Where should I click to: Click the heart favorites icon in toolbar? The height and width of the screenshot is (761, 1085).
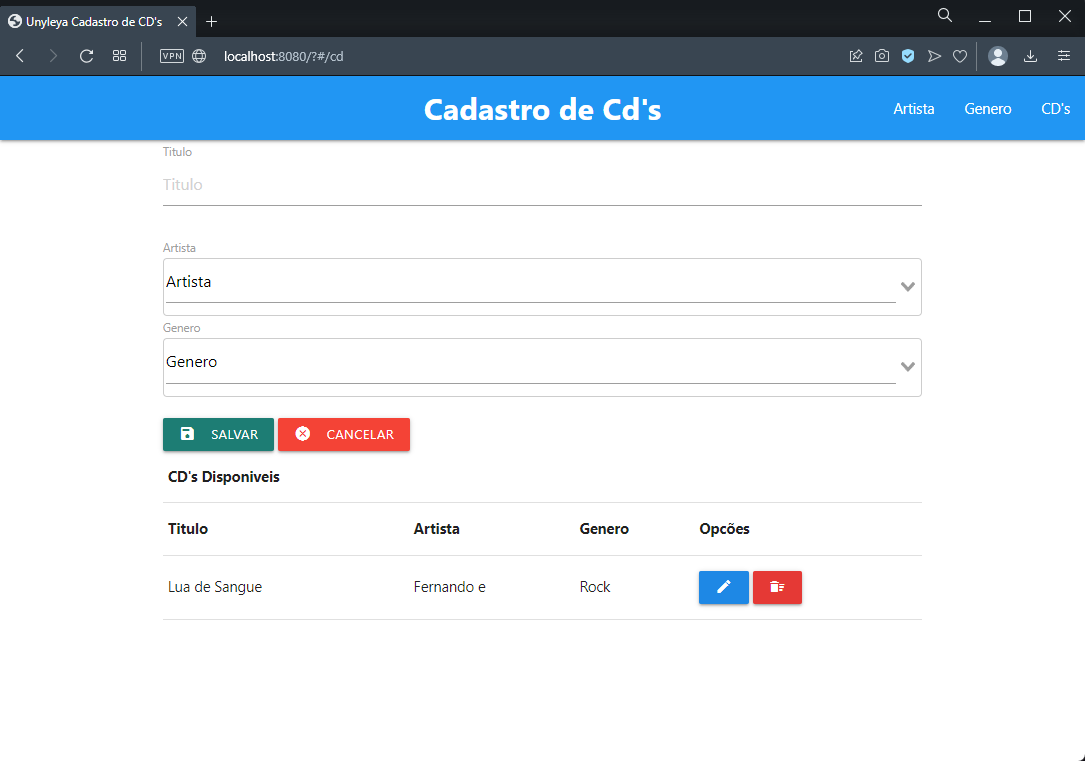[x=960, y=56]
